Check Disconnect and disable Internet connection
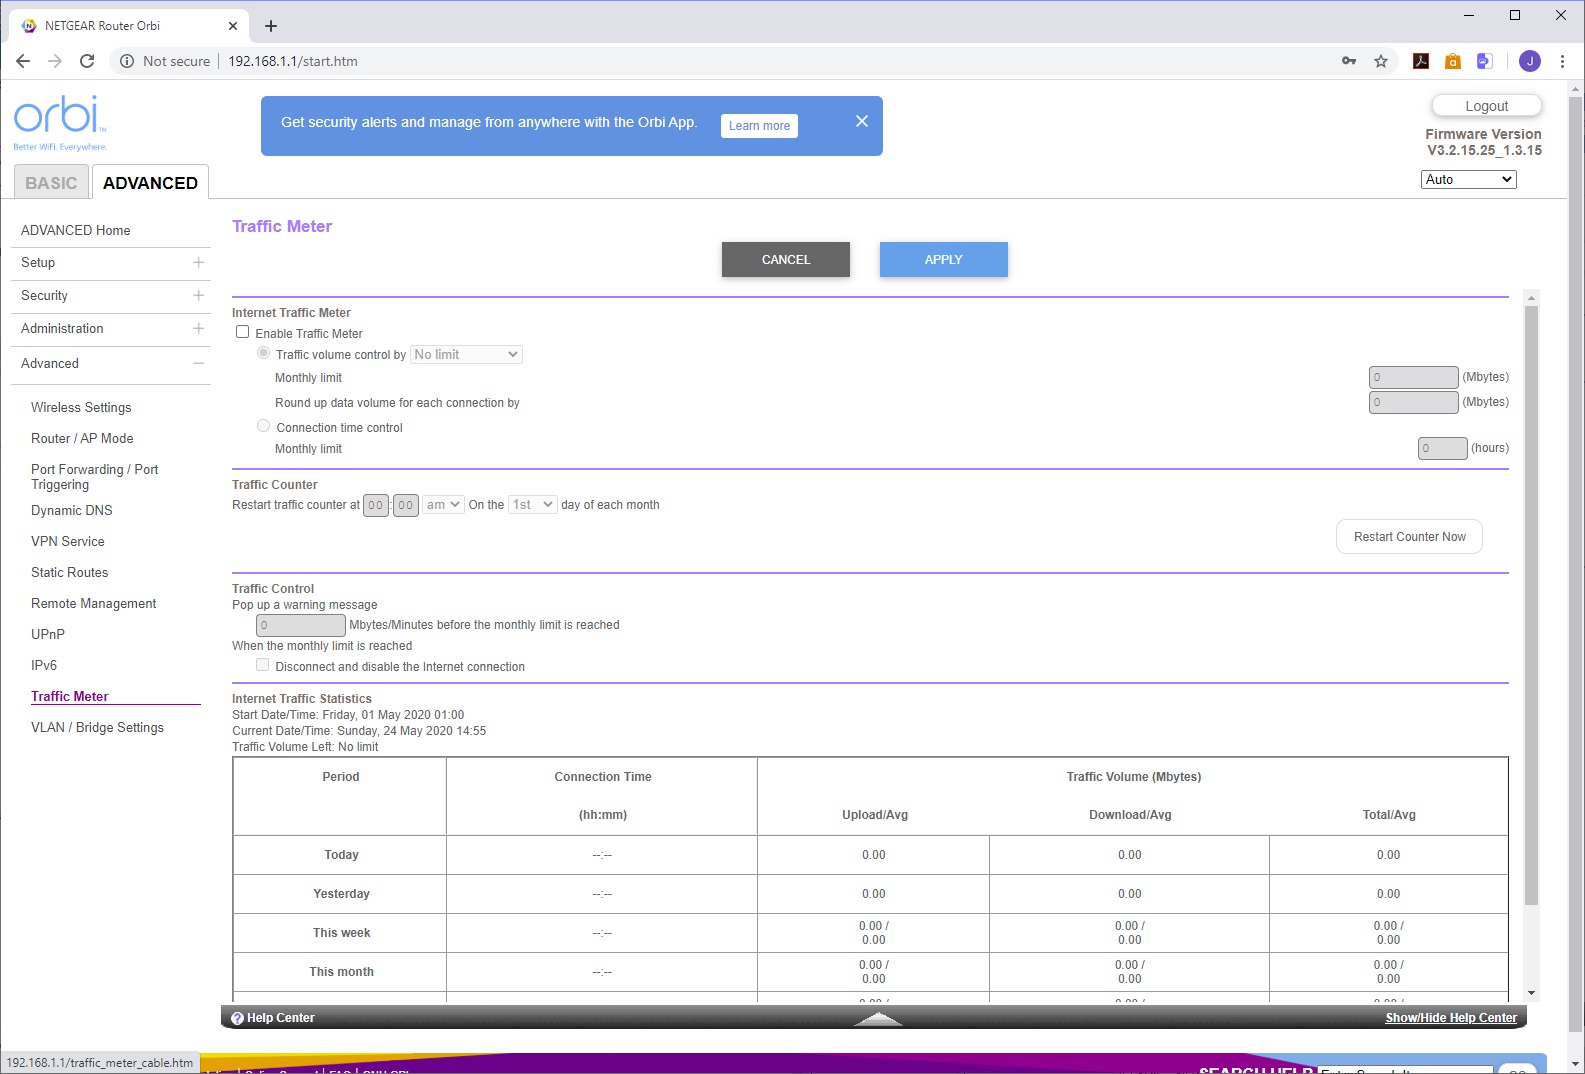Image resolution: width=1585 pixels, height=1074 pixels. (263, 665)
